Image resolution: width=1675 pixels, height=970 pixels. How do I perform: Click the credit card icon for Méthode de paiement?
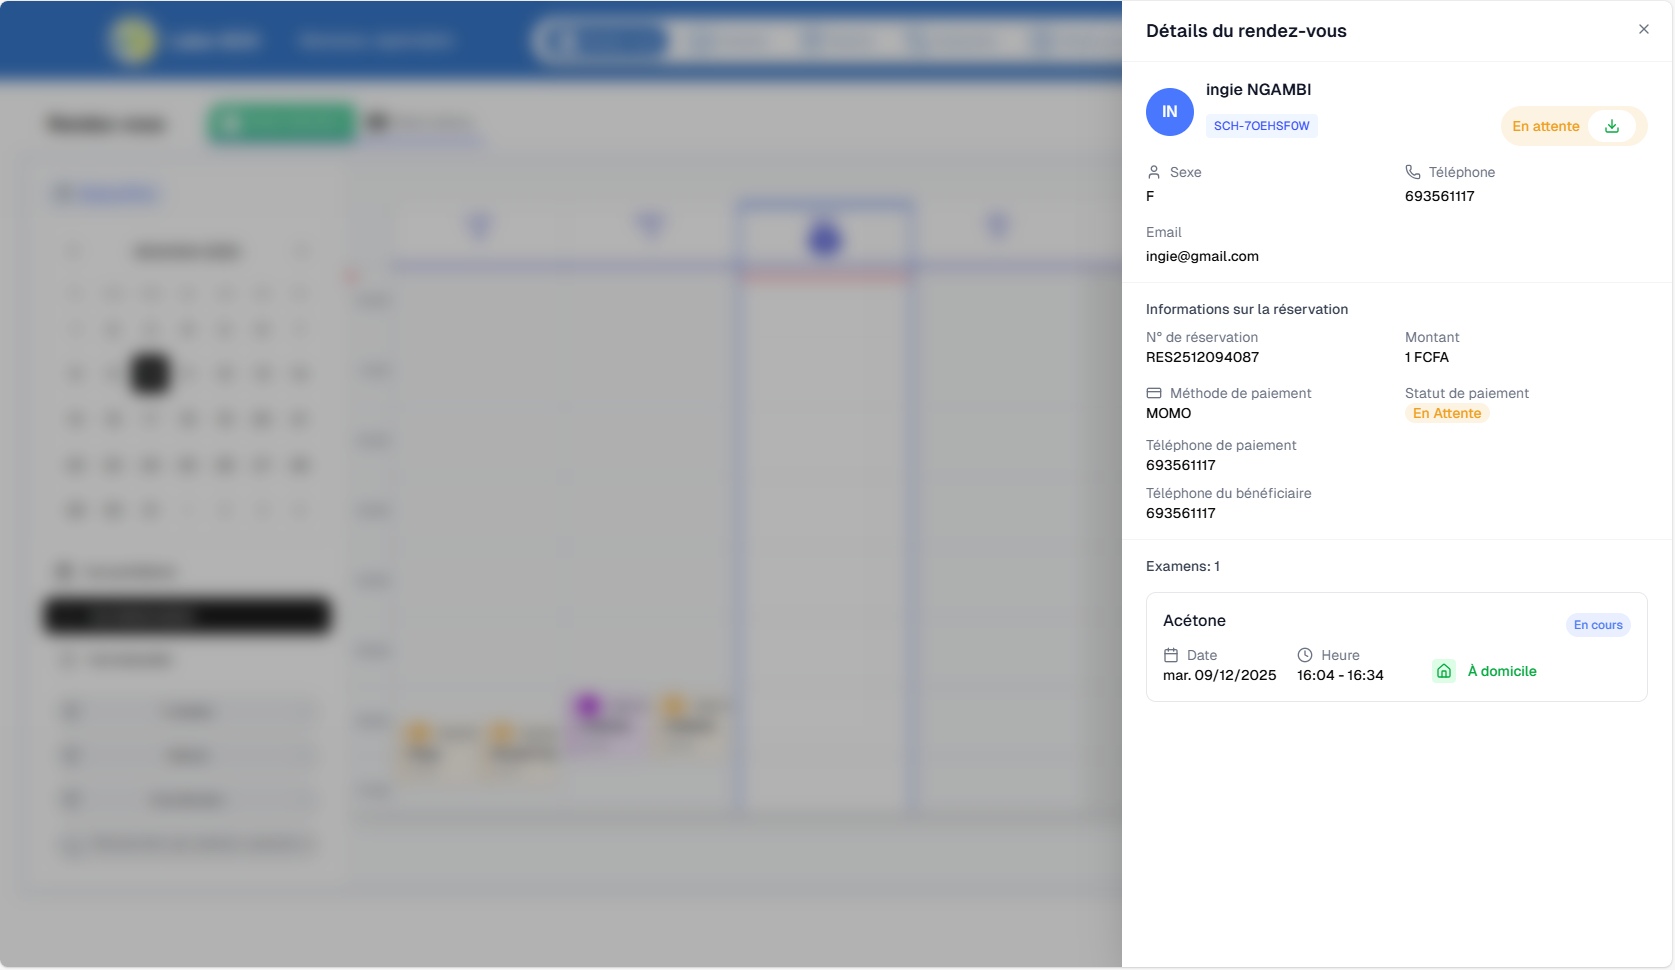[x=1154, y=393]
